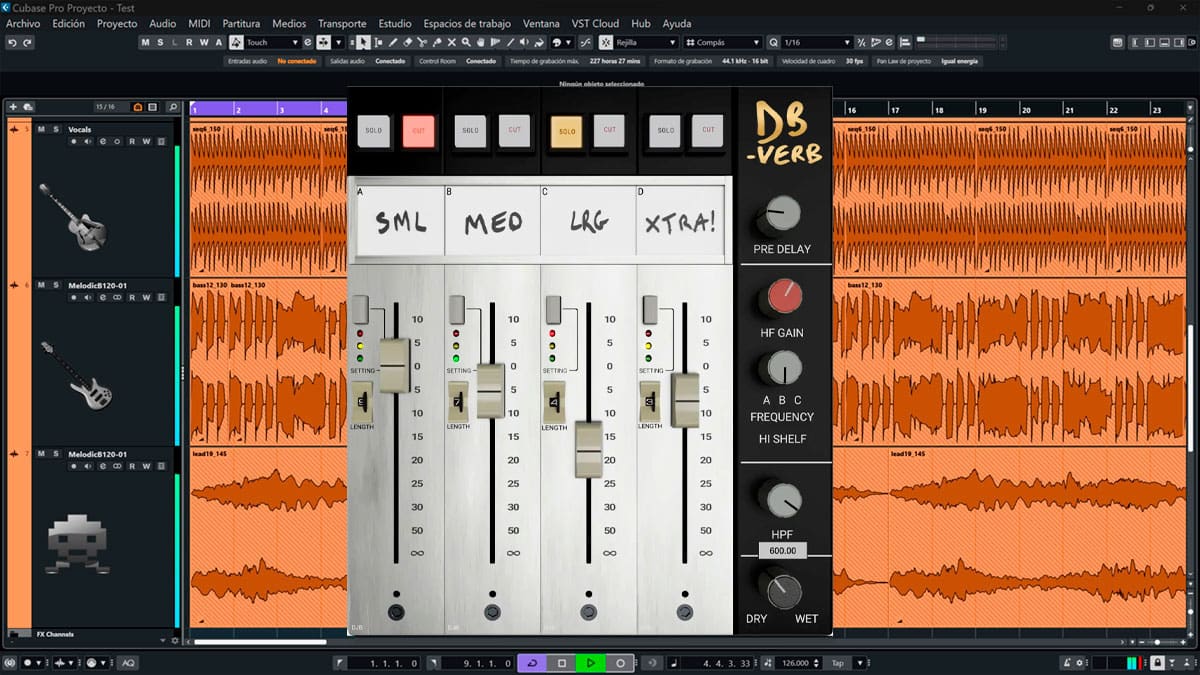Stop playback with the transport stop button
This screenshot has width=1200, height=675.
click(x=562, y=663)
